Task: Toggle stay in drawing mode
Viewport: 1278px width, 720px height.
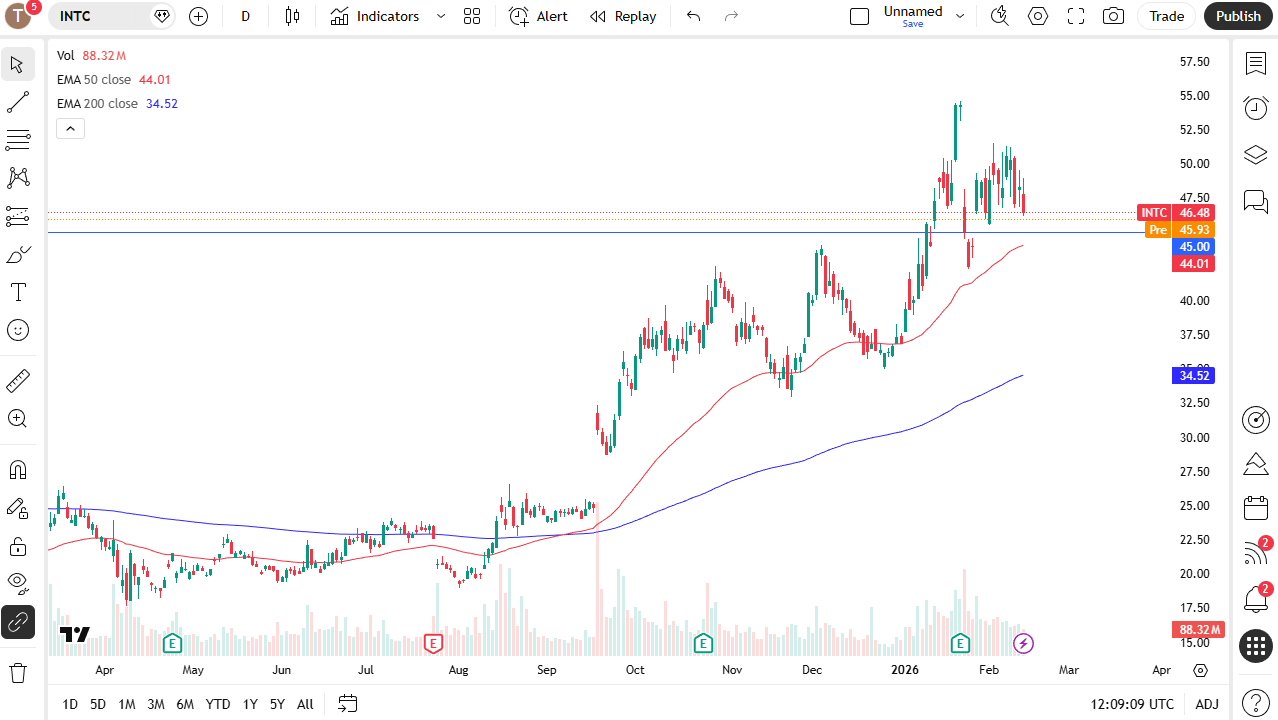Action: (x=17, y=508)
